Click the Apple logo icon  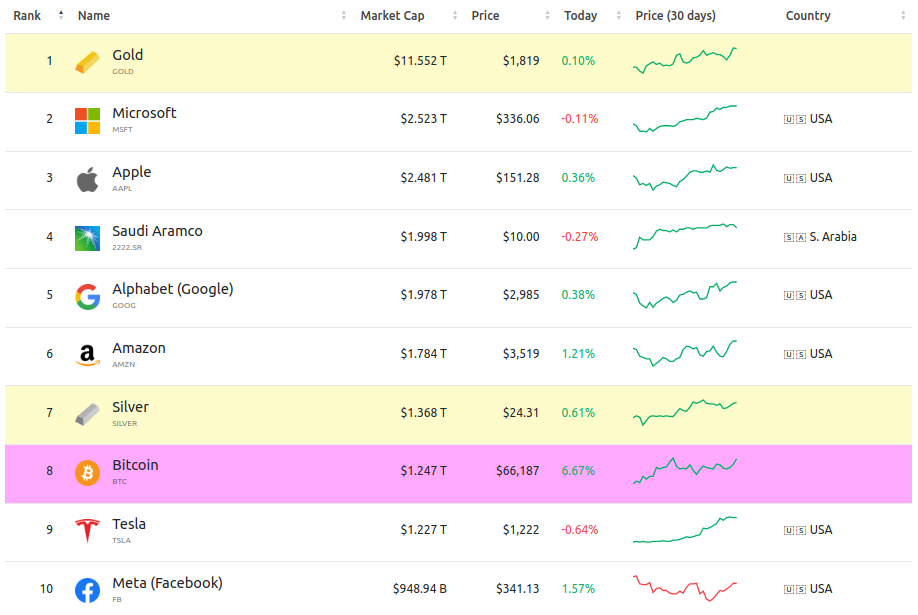(x=87, y=180)
